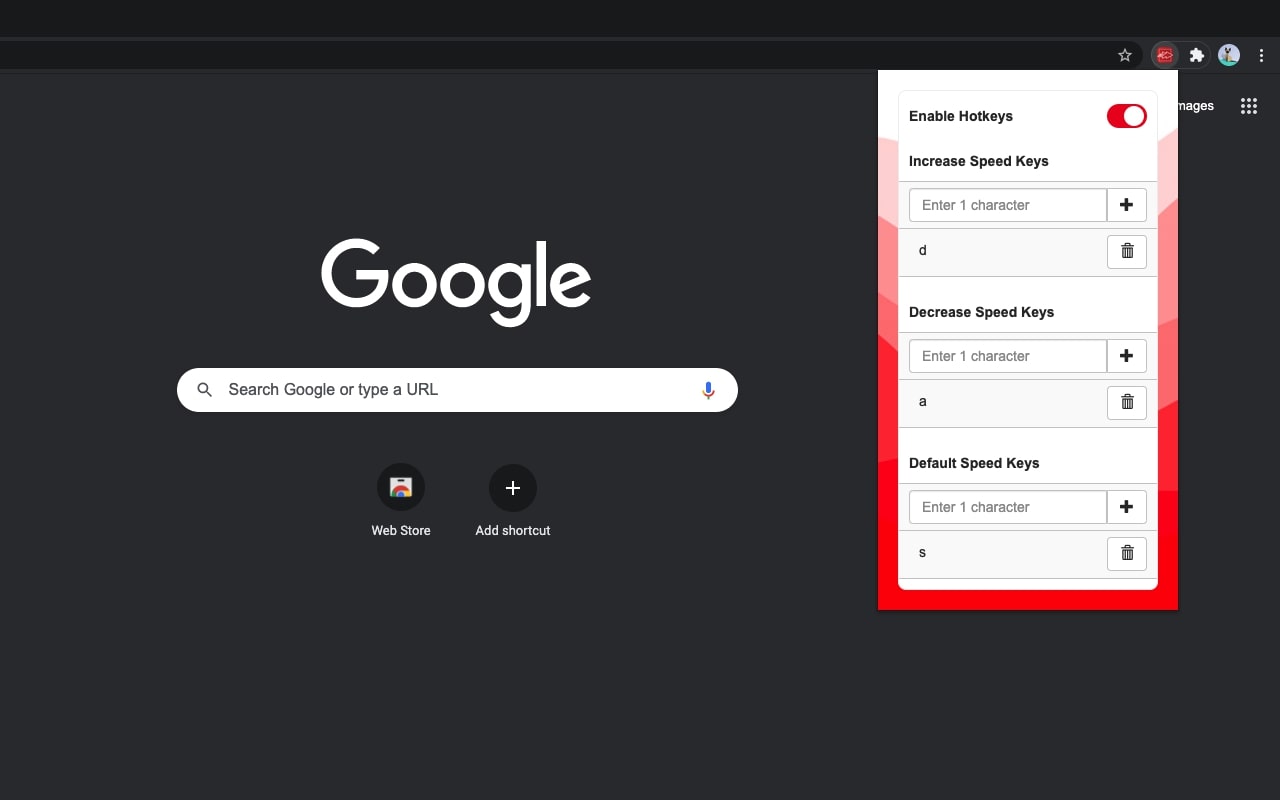Open the user profile avatar

coord(1229,56)
